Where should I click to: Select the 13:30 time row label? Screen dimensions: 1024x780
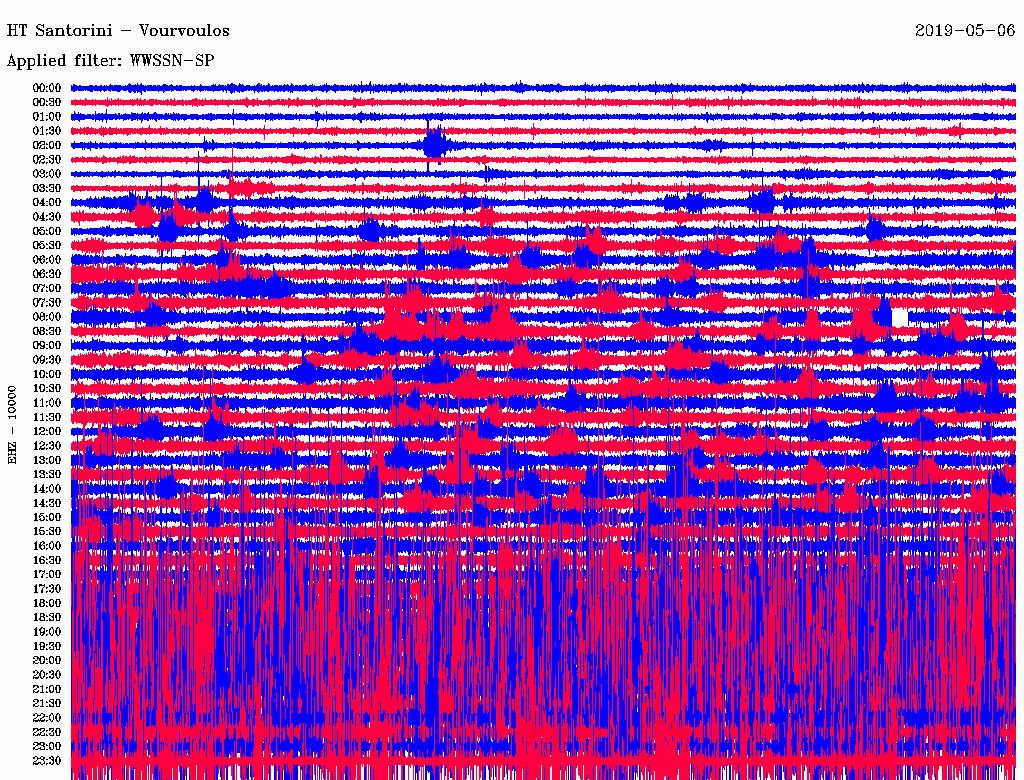[47, 474]
